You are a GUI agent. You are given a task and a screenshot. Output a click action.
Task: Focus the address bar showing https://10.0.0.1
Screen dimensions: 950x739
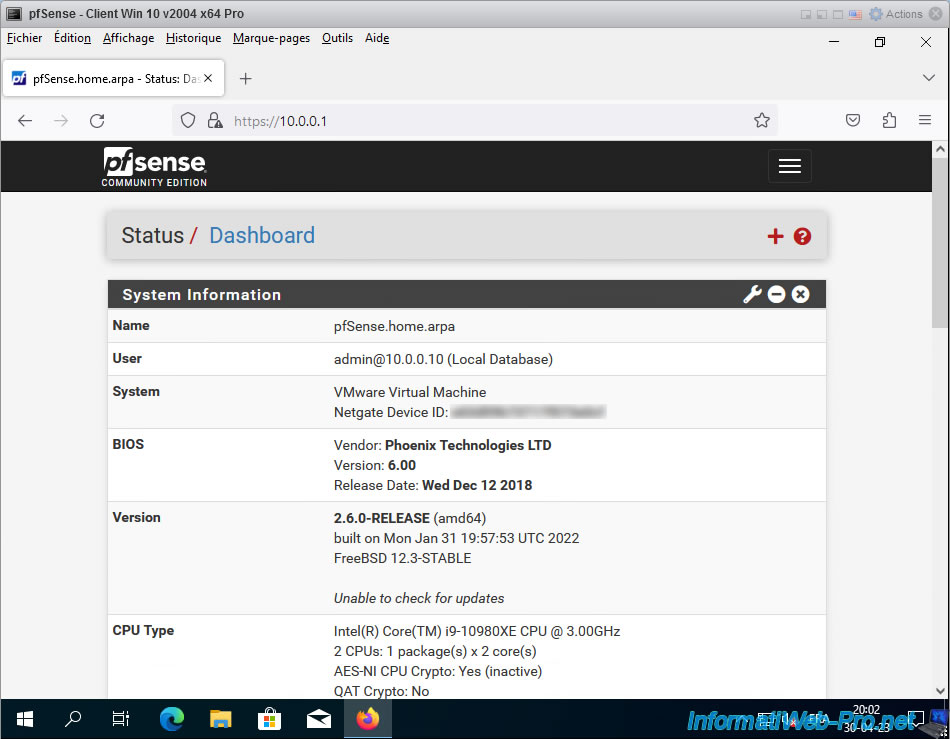pos(474,121)
